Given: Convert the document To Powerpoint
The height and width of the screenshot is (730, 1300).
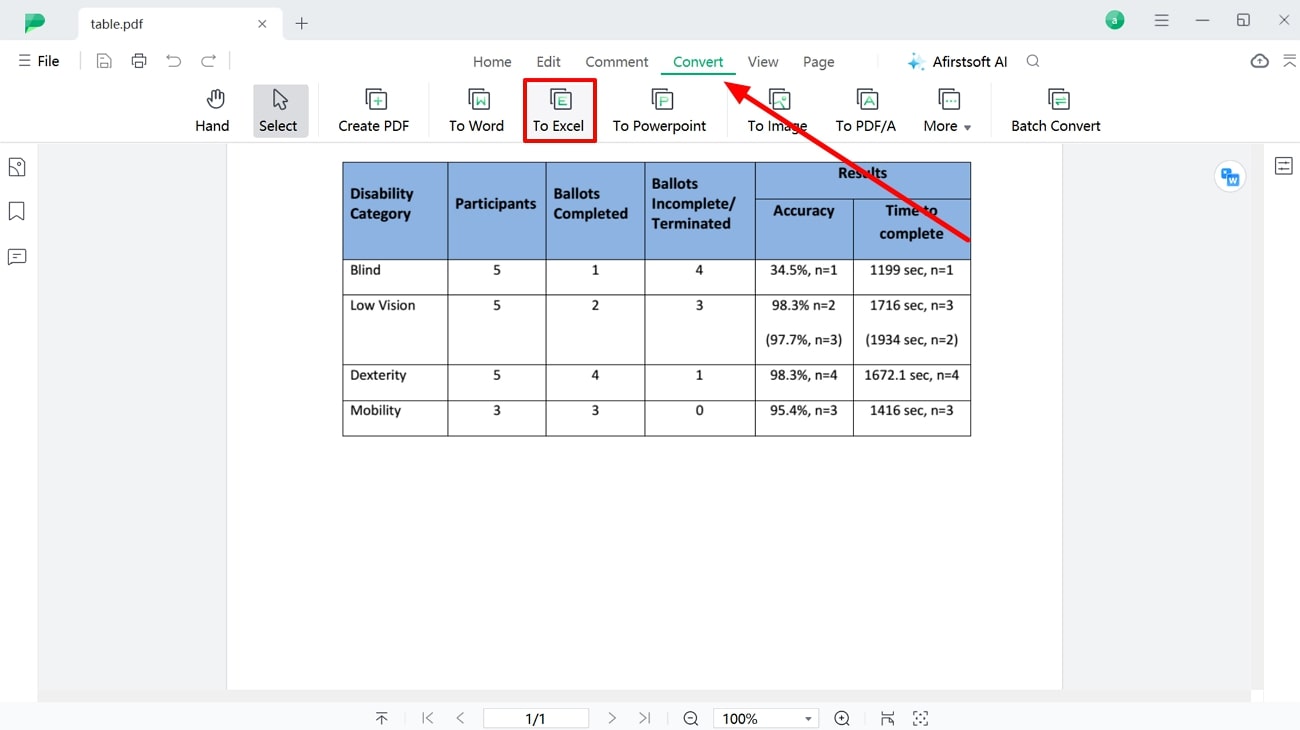Looking at the screenshot, I should pos(660,110).
